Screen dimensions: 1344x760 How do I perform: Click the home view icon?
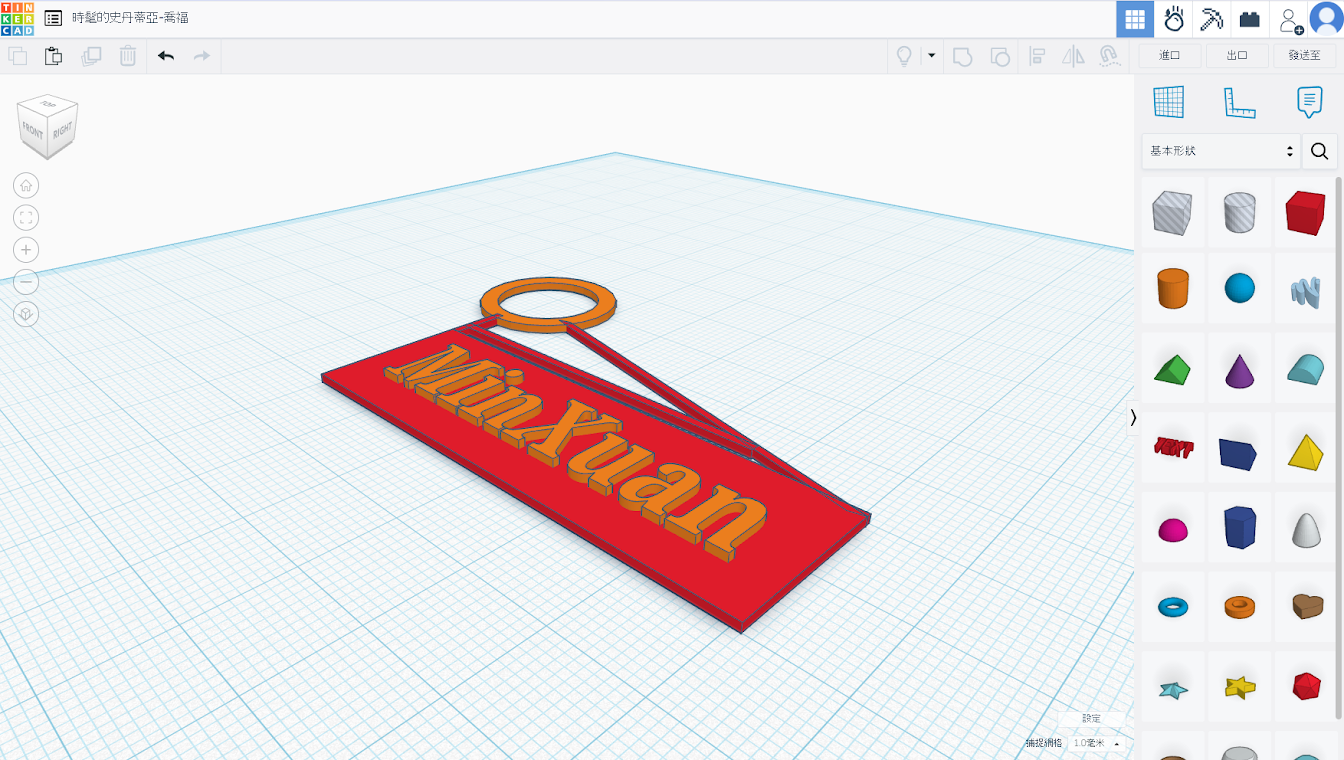pos(26,185)
